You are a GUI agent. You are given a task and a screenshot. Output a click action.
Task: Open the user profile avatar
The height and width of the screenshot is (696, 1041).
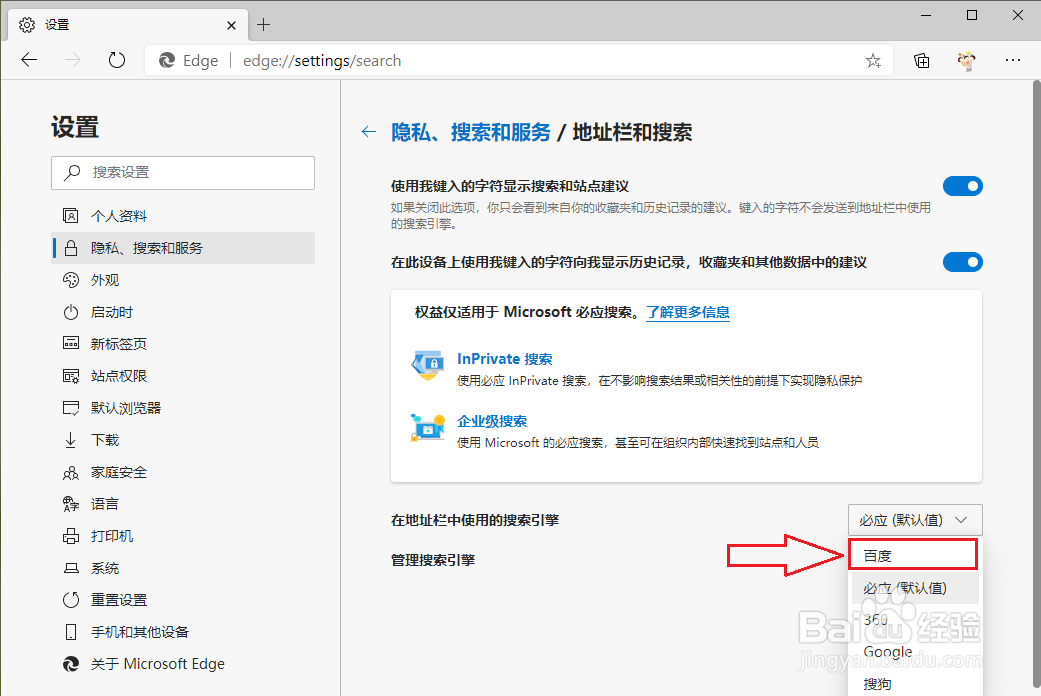tap(967, 61)
